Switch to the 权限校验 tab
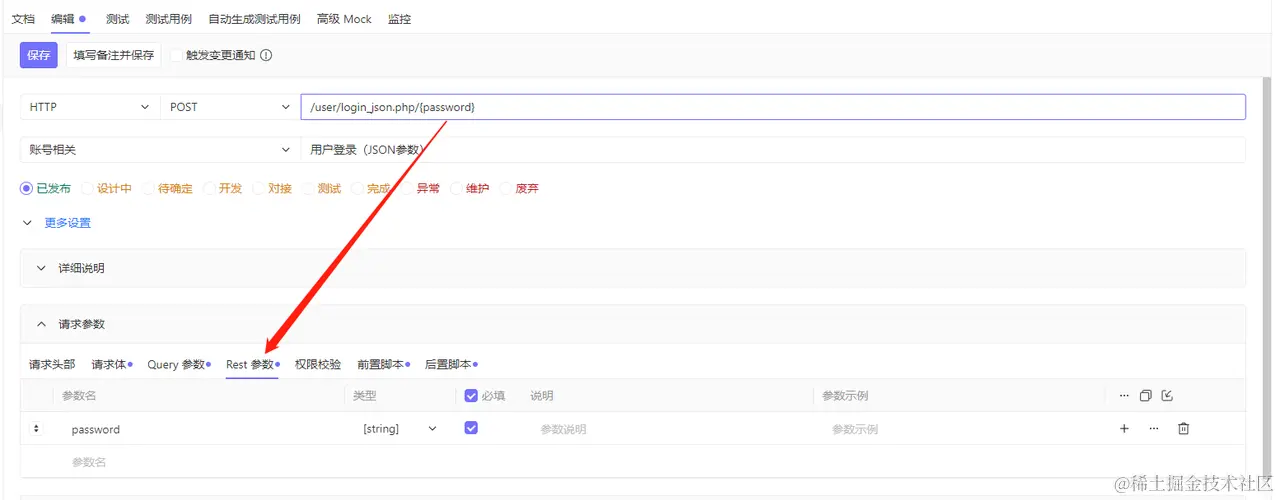This screenshot has height=500, width=1280. coord(318,365)
